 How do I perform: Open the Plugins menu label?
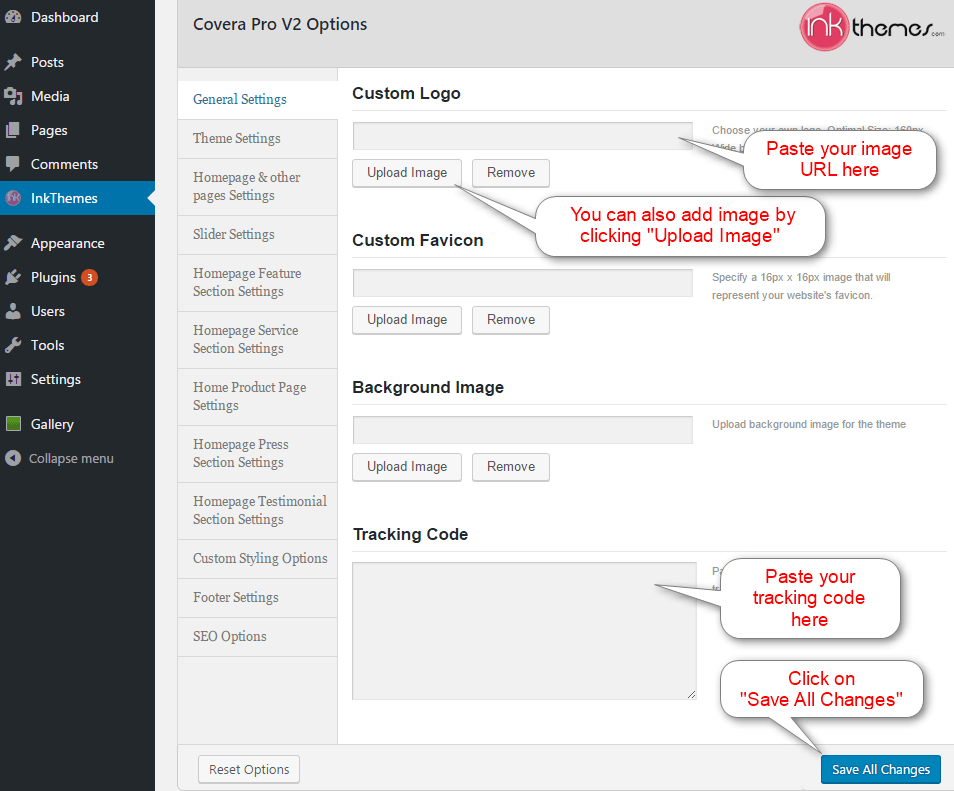pos(53,277)
